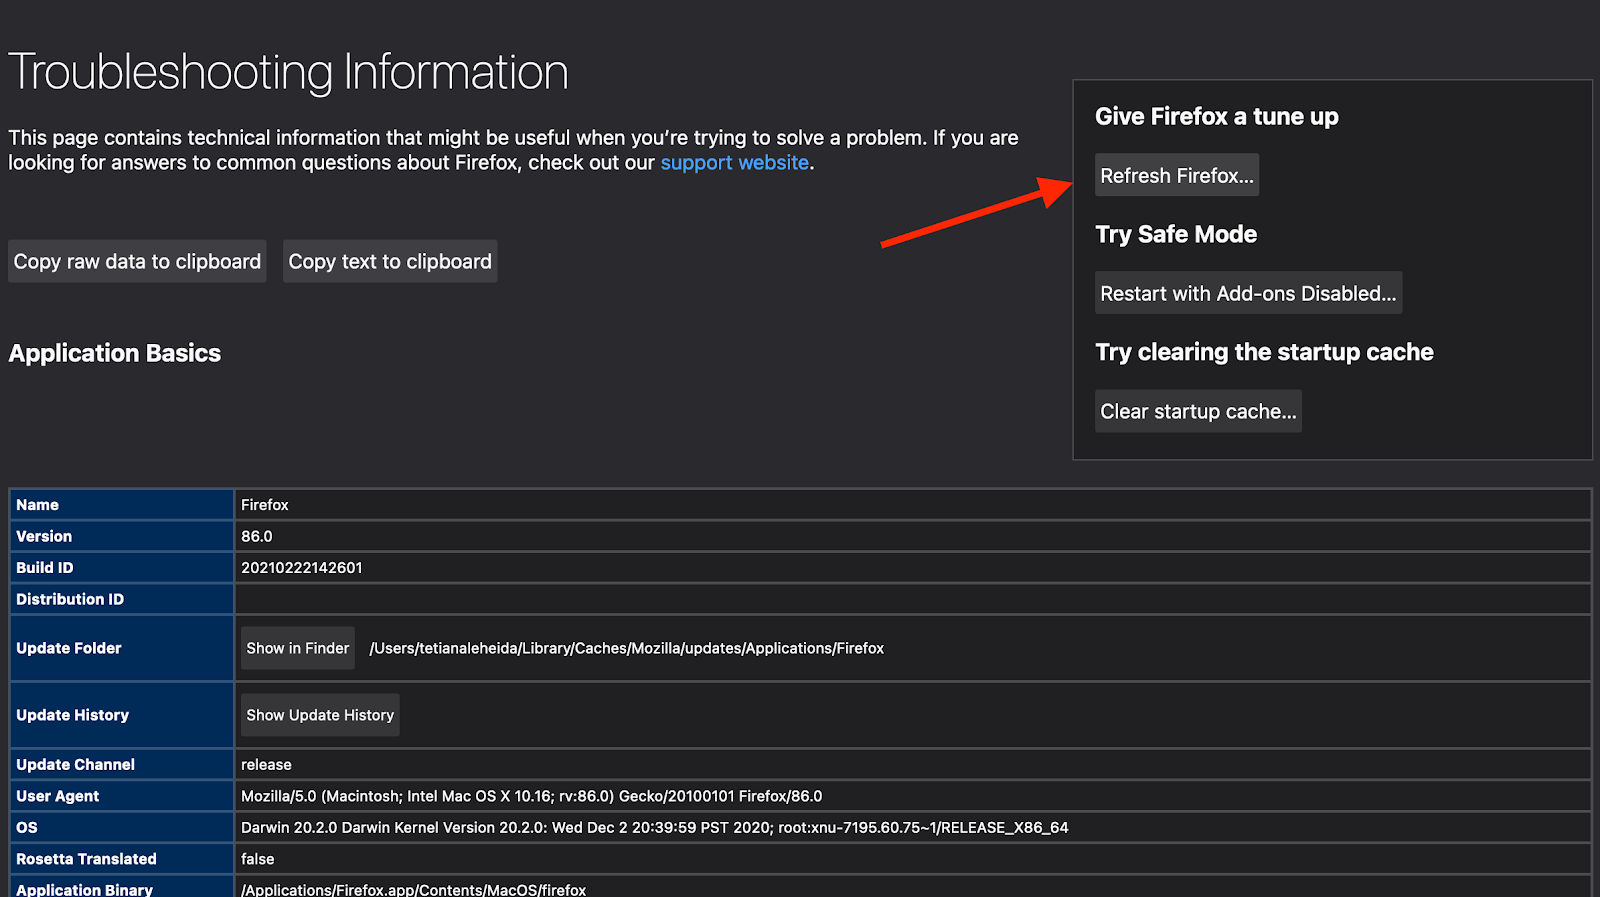Select the Mozilla/5.0 user agent string
Viewport: 1600px width, 897px height.
(532, 796)
